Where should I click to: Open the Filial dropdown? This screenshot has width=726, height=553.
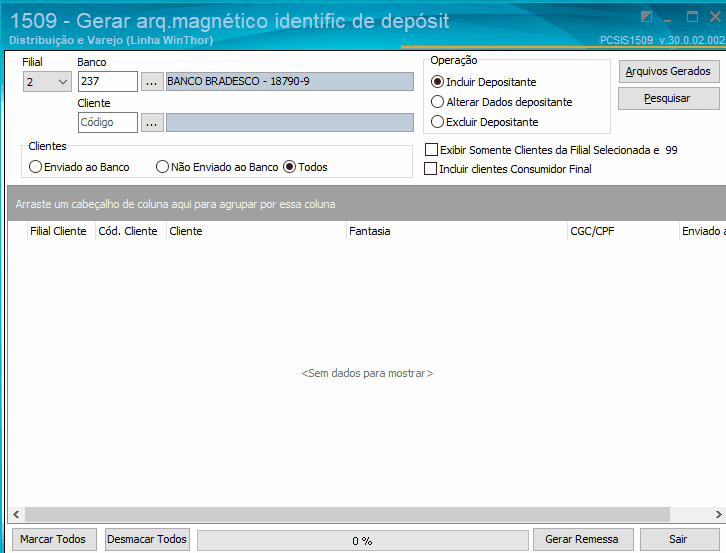click(47, 82)
